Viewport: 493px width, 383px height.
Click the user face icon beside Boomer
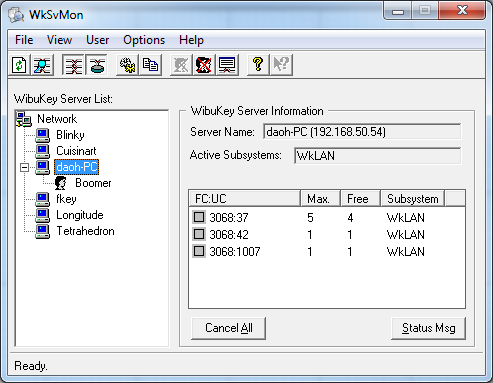pos(61,183)
